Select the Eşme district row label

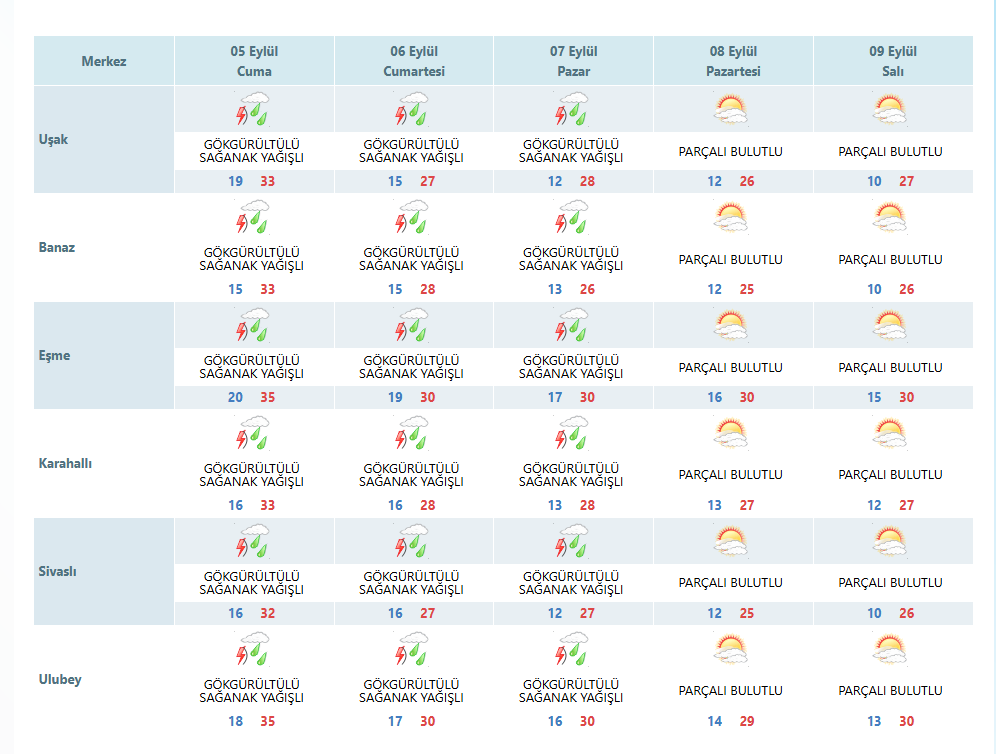coord(54,355)
